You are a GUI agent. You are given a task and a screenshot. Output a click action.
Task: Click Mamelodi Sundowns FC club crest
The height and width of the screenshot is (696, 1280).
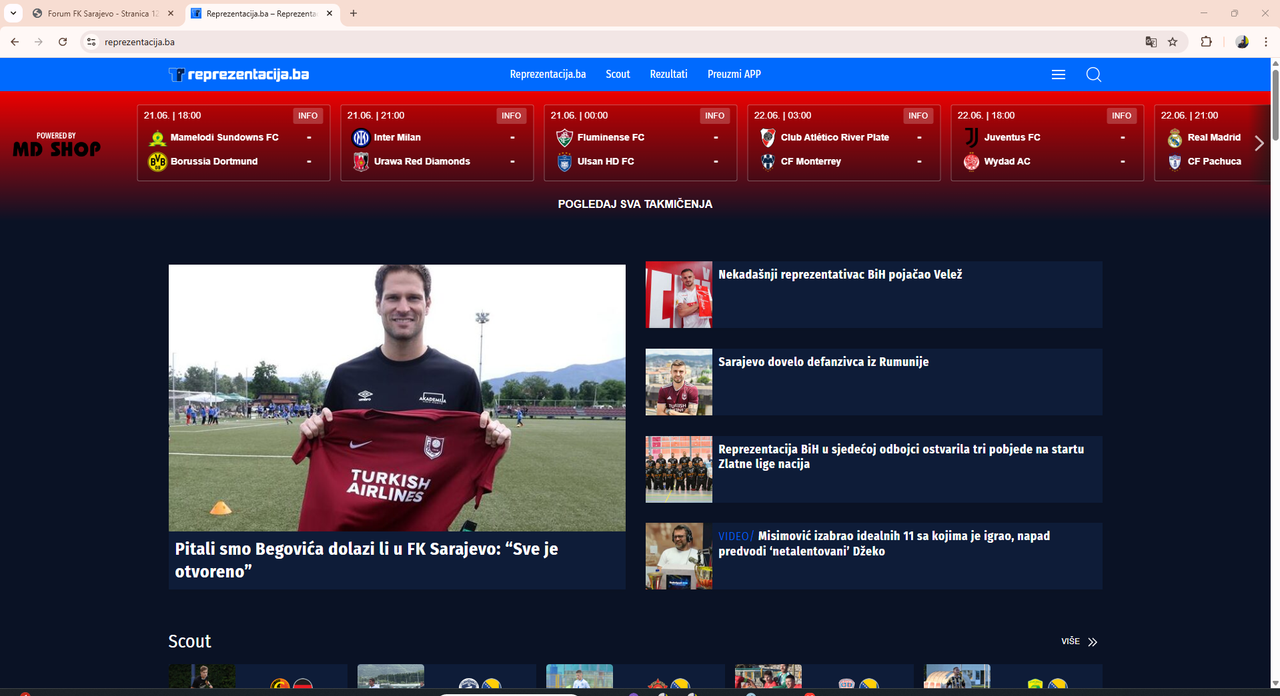(157, 138)
